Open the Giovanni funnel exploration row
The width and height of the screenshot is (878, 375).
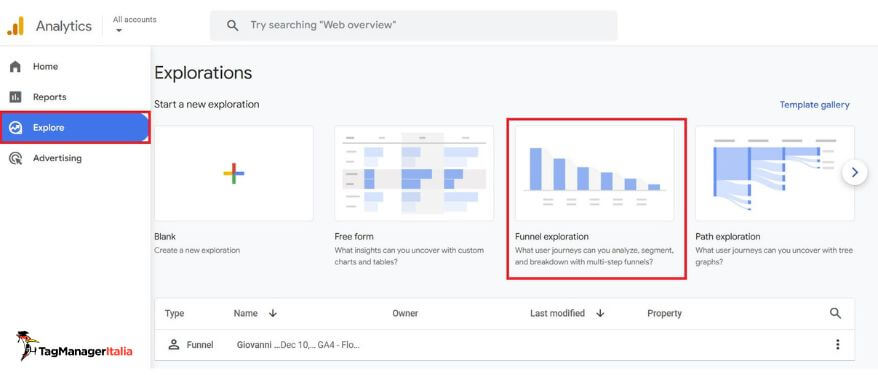tap(505, 345)
